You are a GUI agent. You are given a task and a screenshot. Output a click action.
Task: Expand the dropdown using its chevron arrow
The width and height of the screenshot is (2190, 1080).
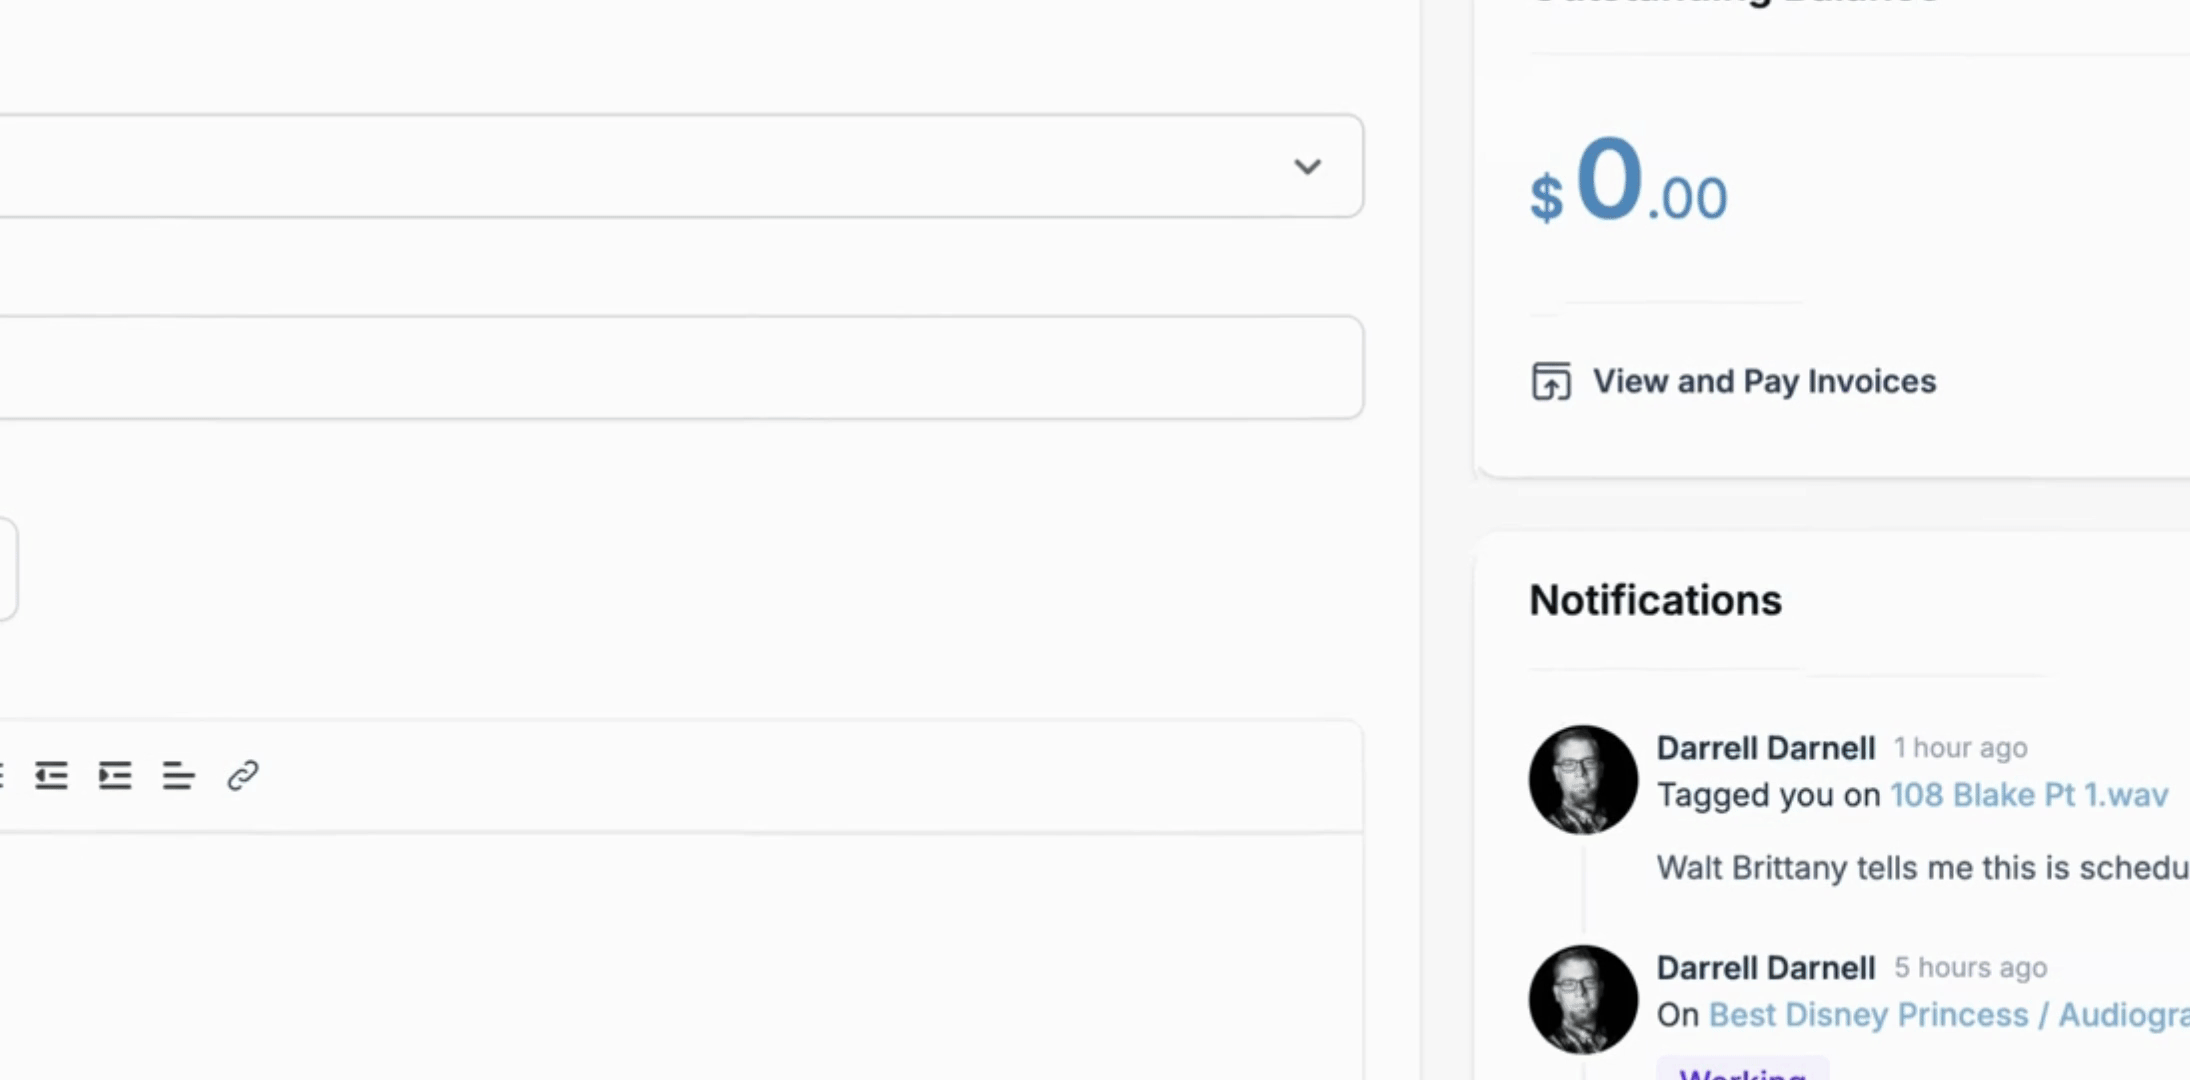(1307, 166)
